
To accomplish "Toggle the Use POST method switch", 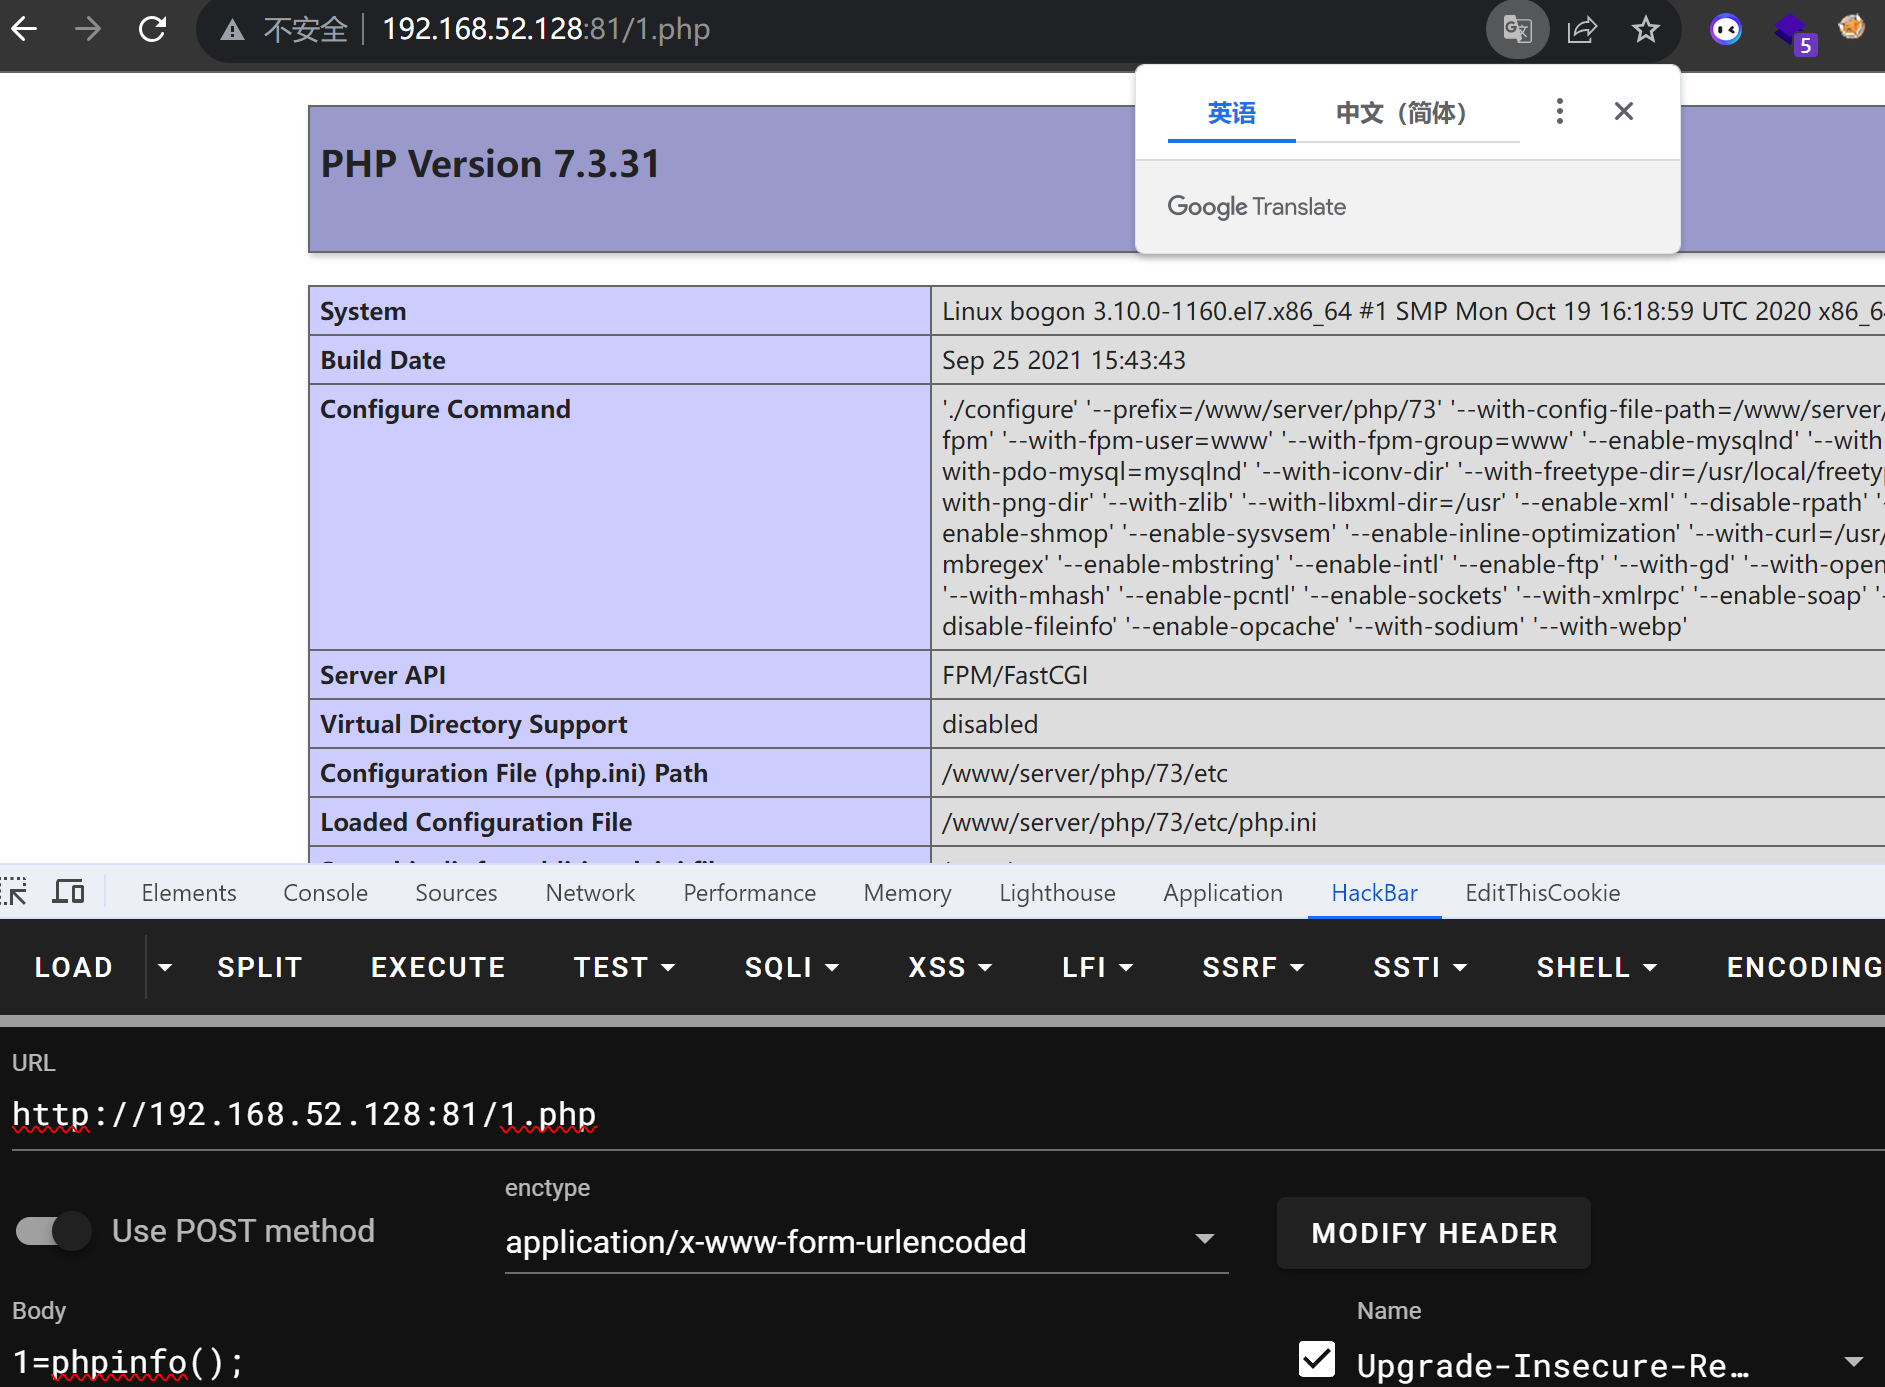I will [54, 1231].
